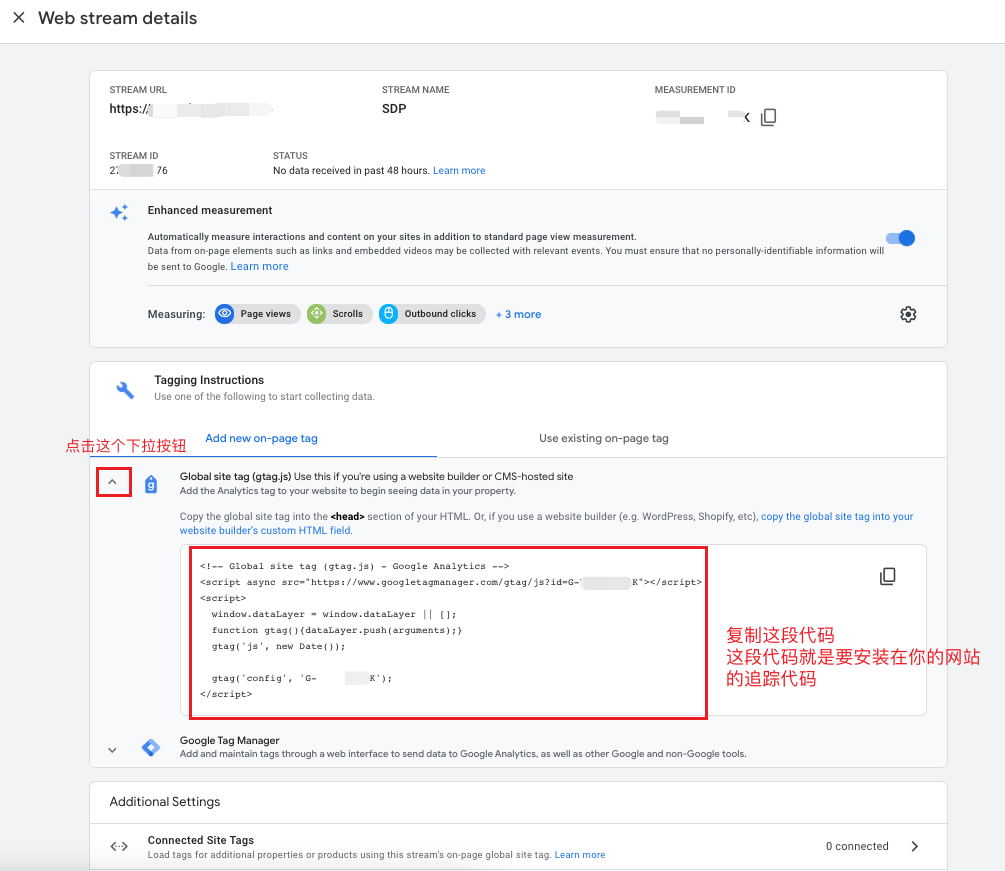
Task: Click the Global site tag gtag icon
Action: [x=151, y=484]
